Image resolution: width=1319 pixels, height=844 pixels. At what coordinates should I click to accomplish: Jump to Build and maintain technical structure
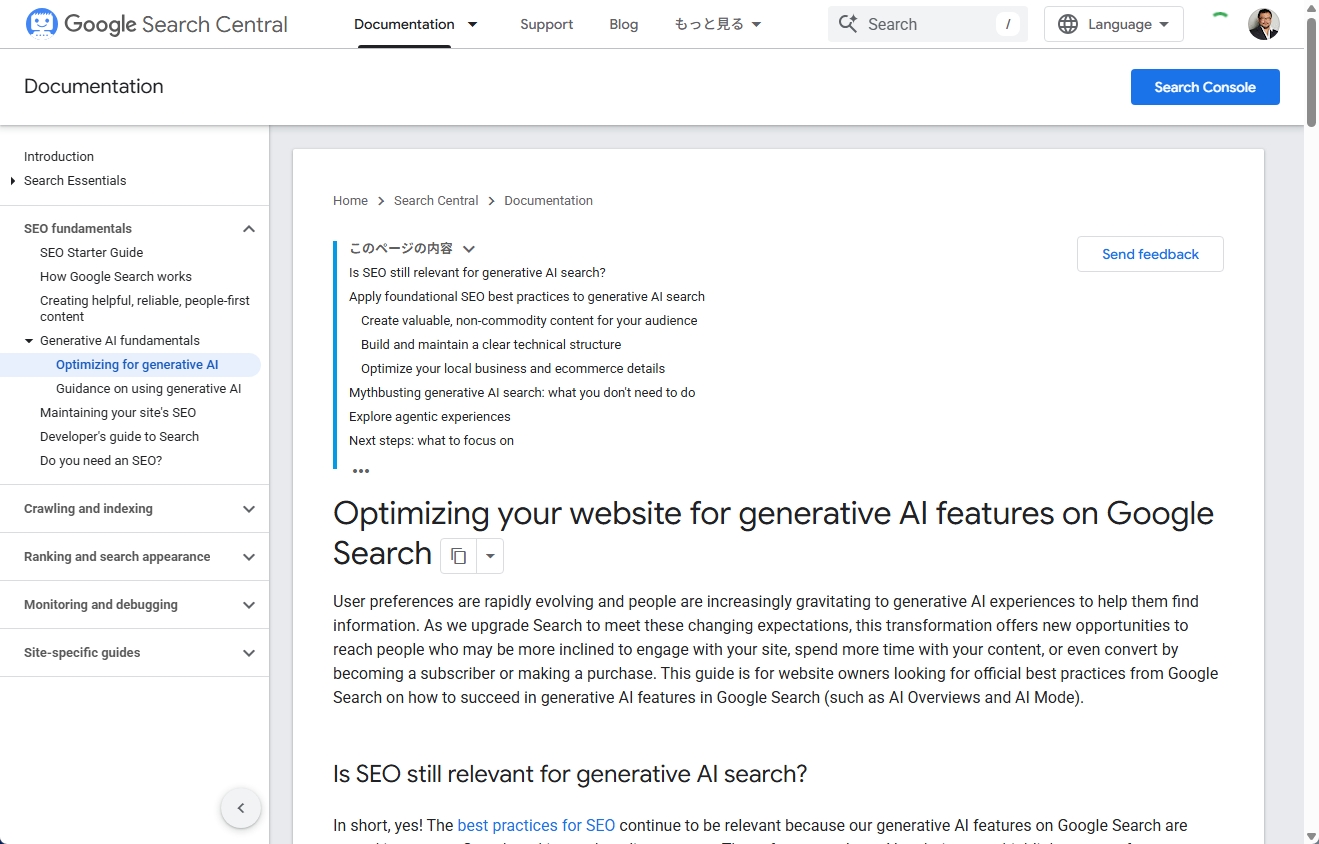491,345
